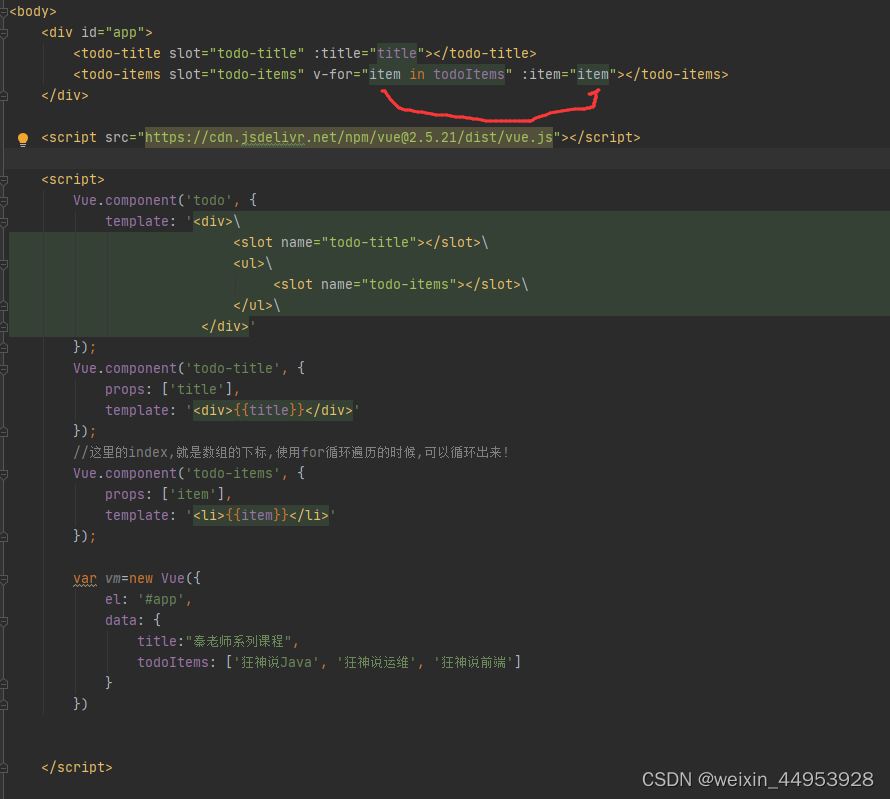
Task: Click slot="todo-title" attribute in todo-title tag
Action: pyautogui.click(x=236, y=53)
